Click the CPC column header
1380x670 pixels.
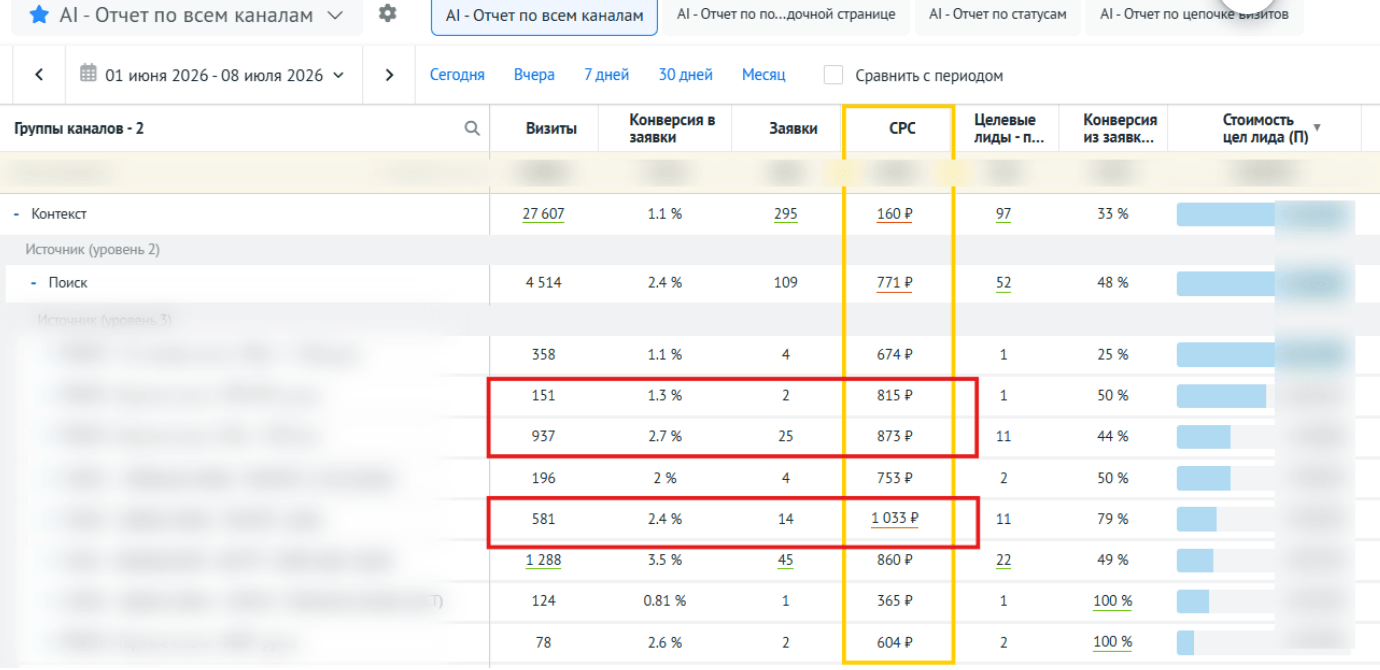(902, 128)
